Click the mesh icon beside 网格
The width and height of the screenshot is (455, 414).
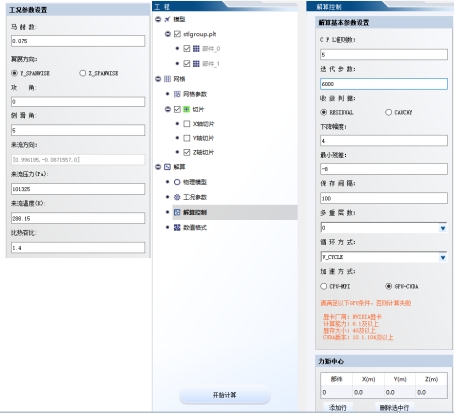(167, 79)
